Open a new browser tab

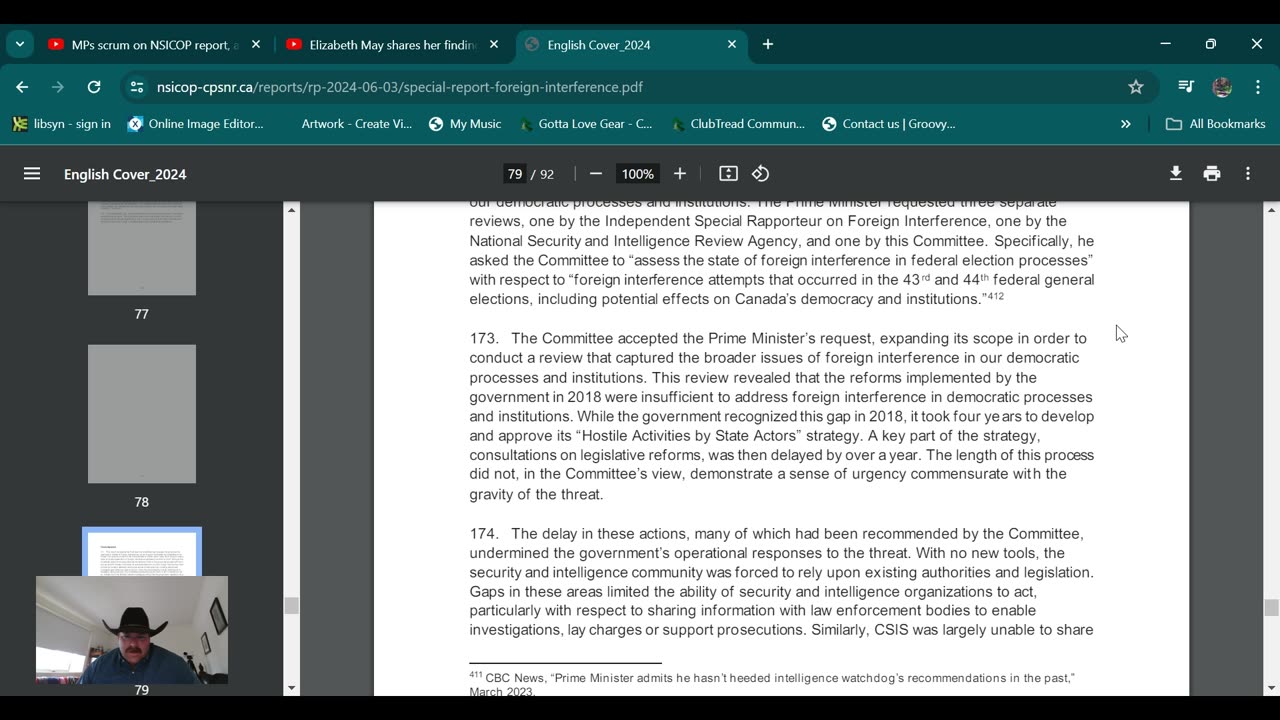pos(768,45)
